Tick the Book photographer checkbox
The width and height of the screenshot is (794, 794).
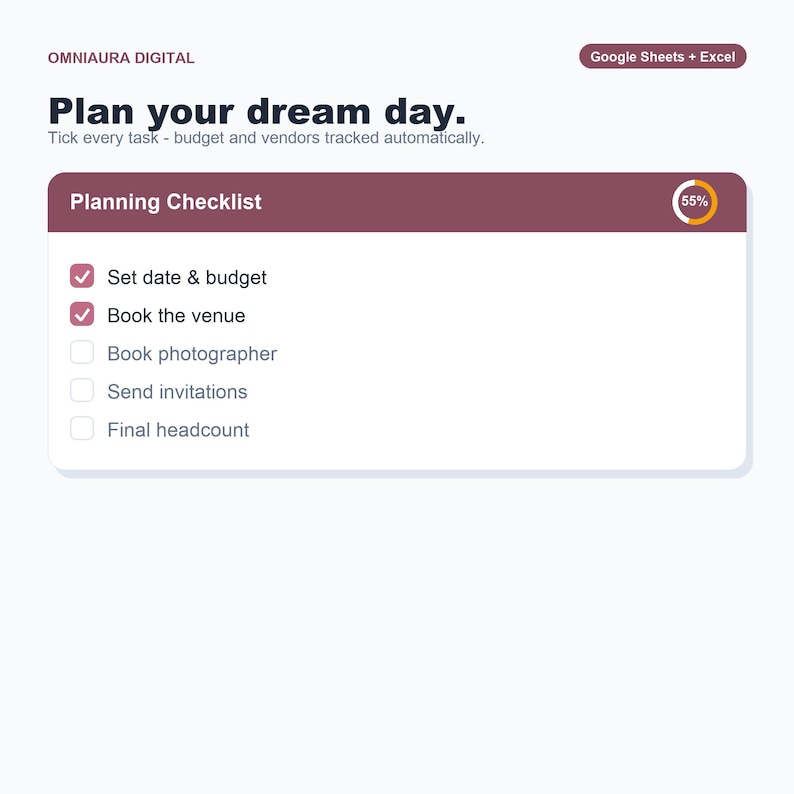coord(82,352)
